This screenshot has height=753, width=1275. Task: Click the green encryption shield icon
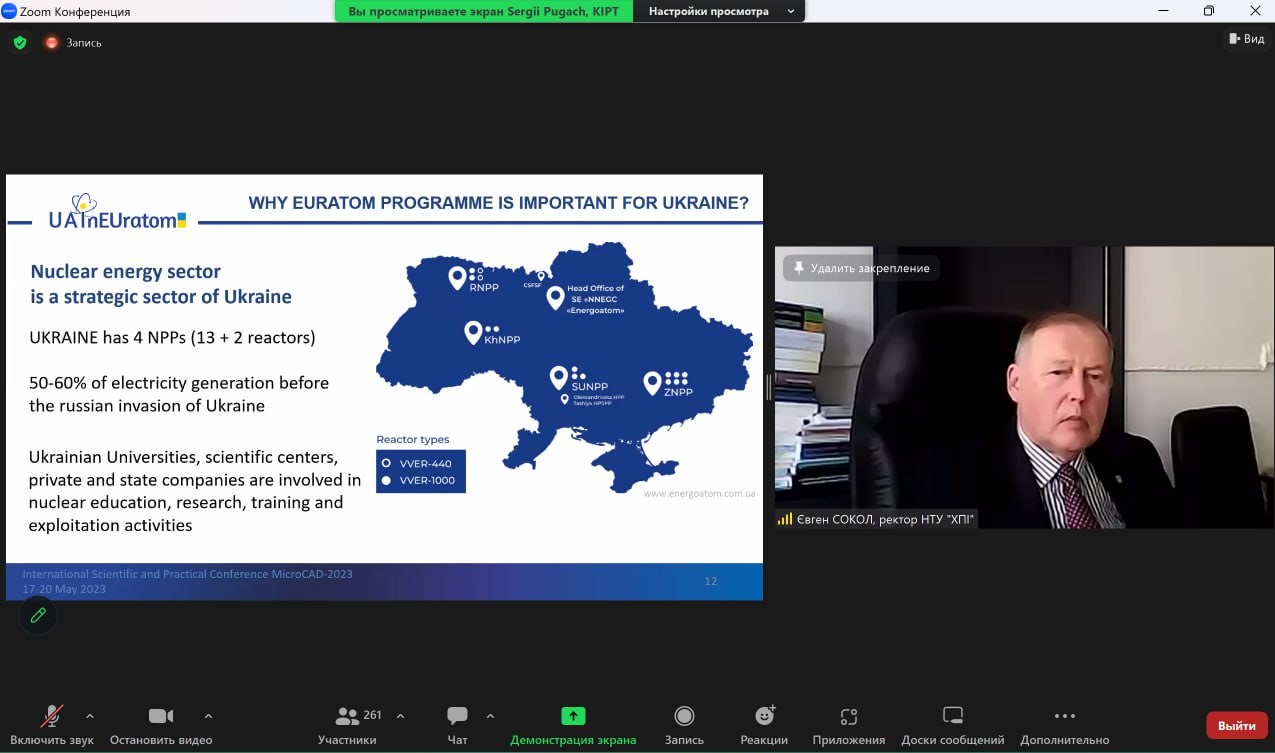pos(19,43)
